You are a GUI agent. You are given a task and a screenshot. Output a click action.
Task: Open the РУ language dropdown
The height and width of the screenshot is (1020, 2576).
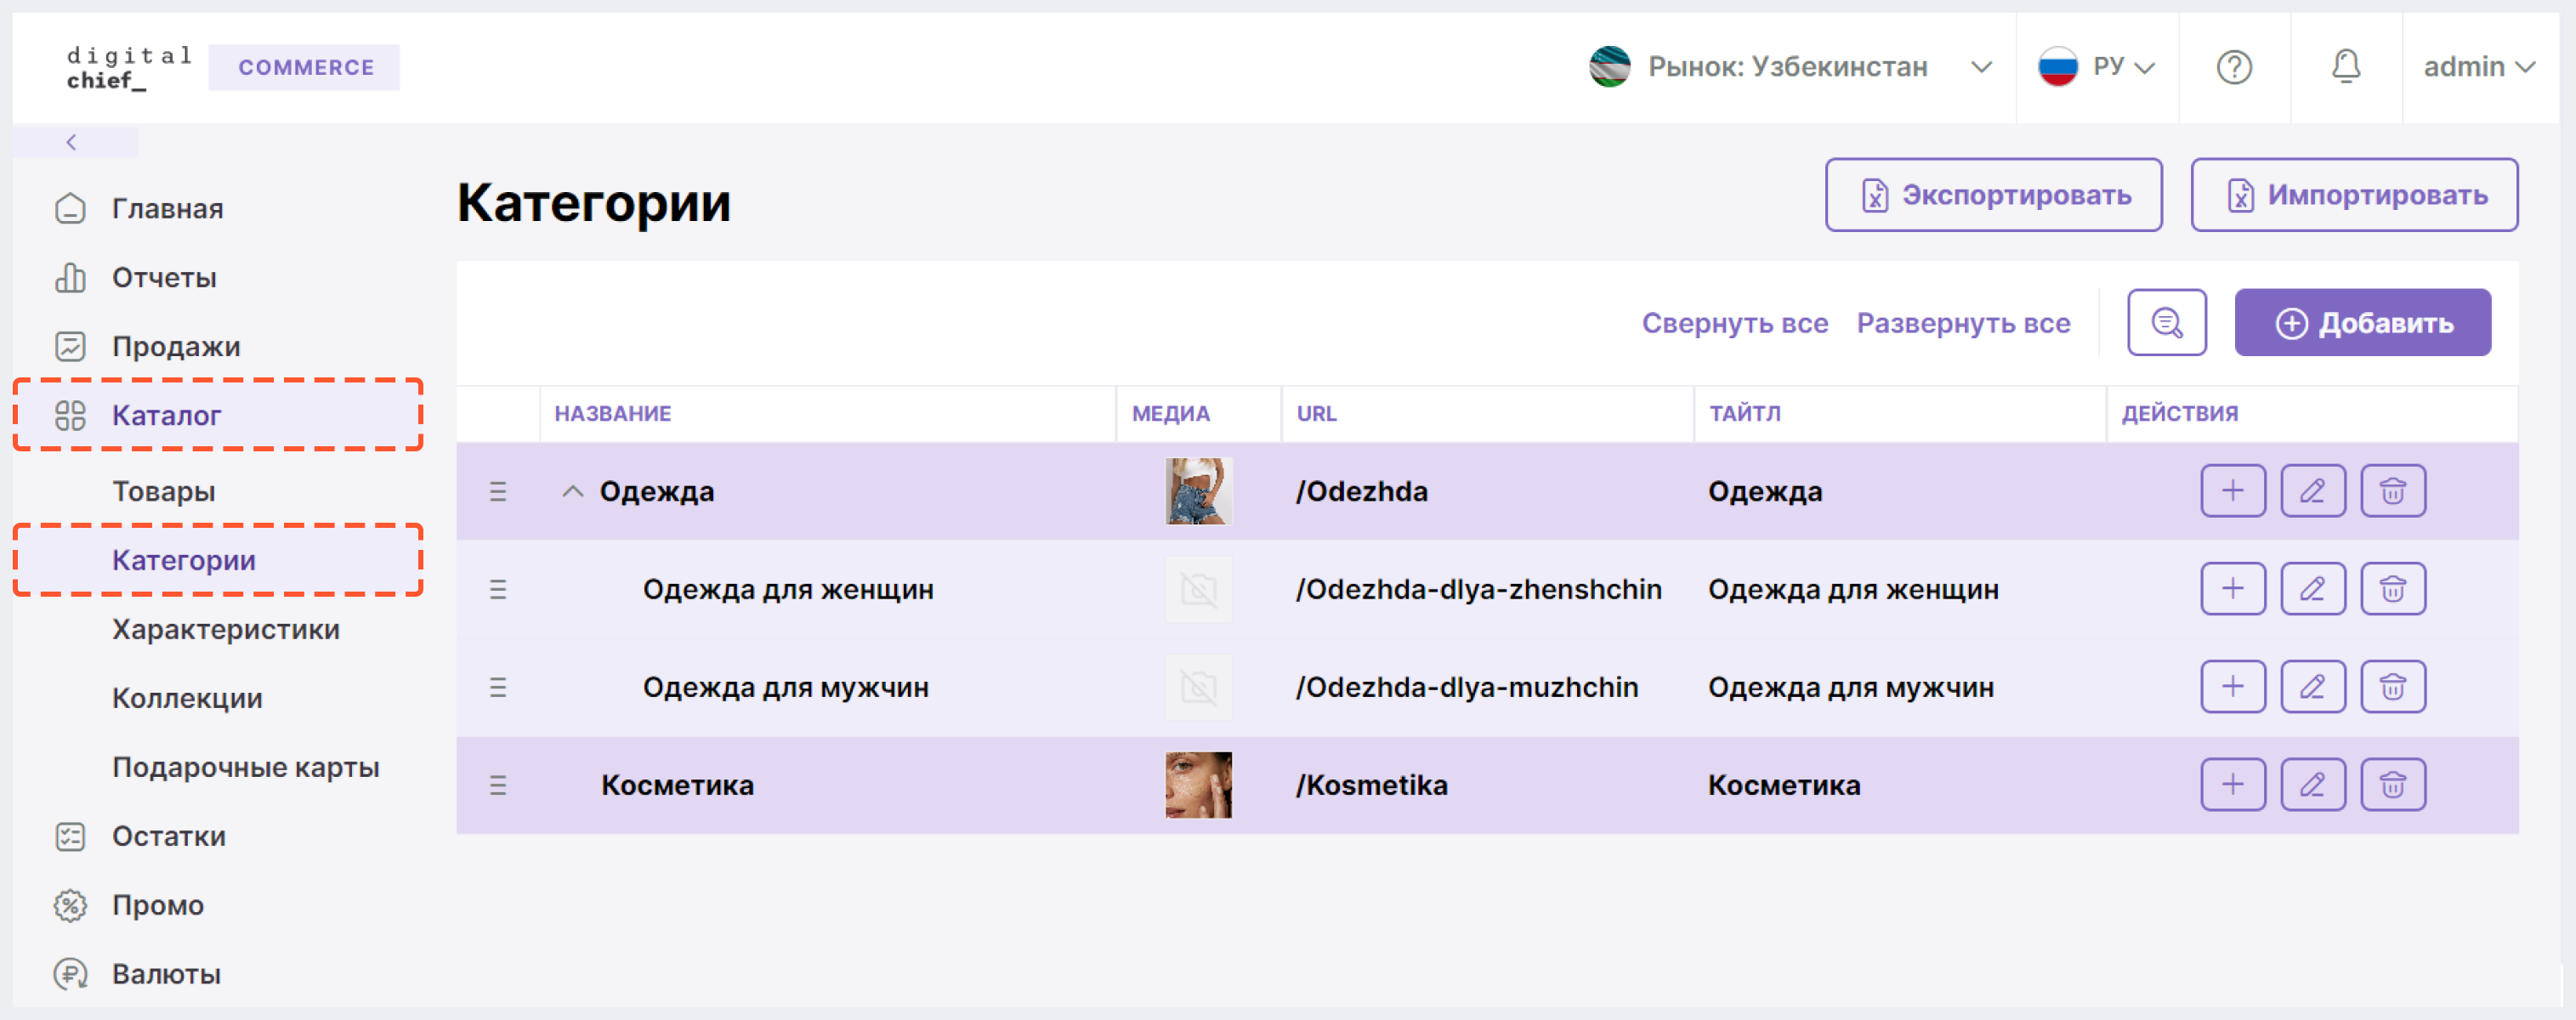point(2096,67)
